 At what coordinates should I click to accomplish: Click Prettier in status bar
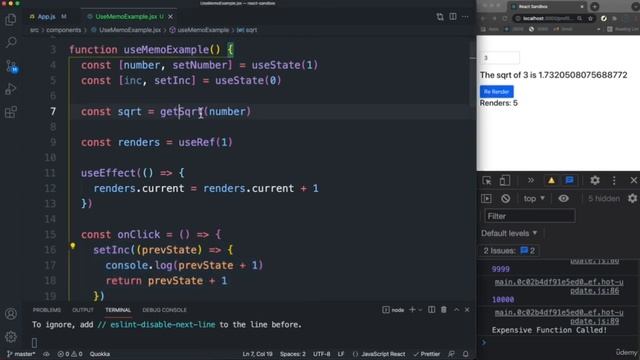427,354
